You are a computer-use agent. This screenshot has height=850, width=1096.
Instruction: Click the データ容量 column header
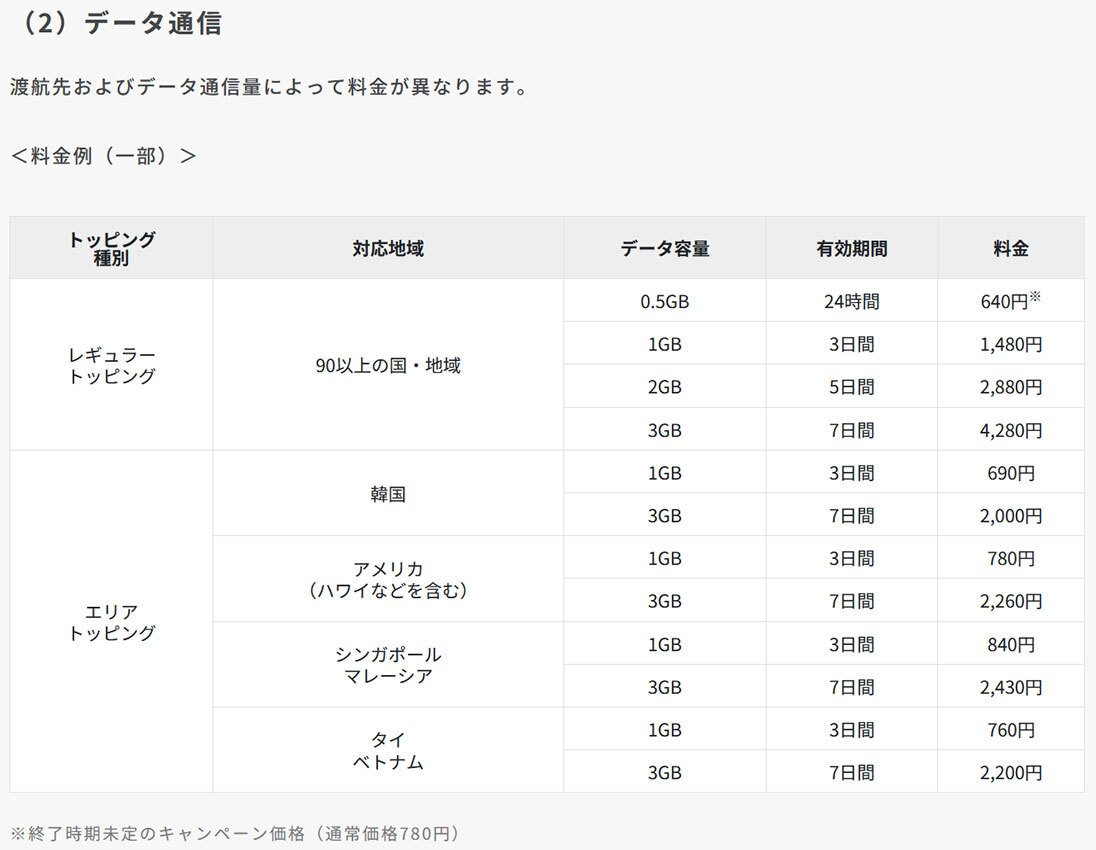tap(664, 248)
